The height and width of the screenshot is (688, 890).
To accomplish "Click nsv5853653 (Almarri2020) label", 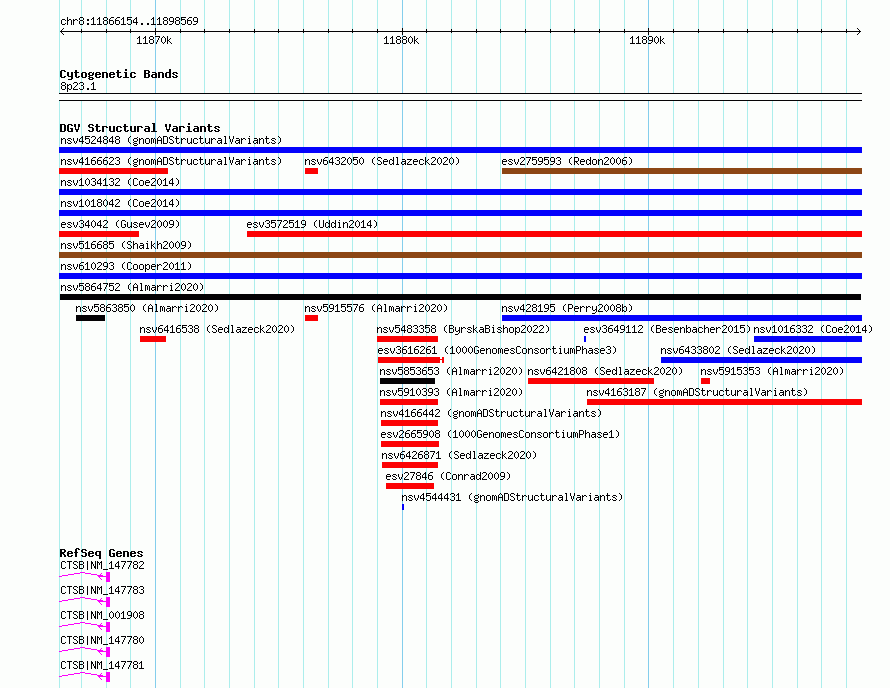I will coord(451,371).
